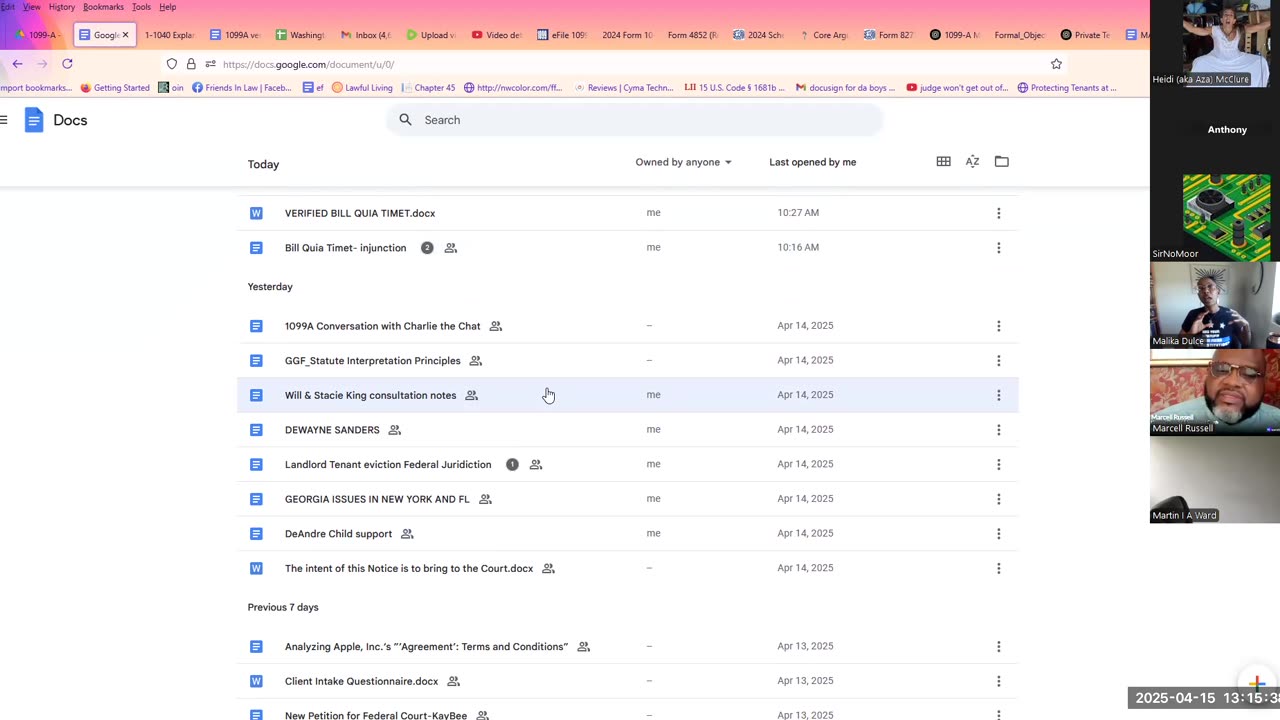This screenshot has width=1280, height=720.
Task: Click the browser back arrow
Action: click(x=17, y=64)
